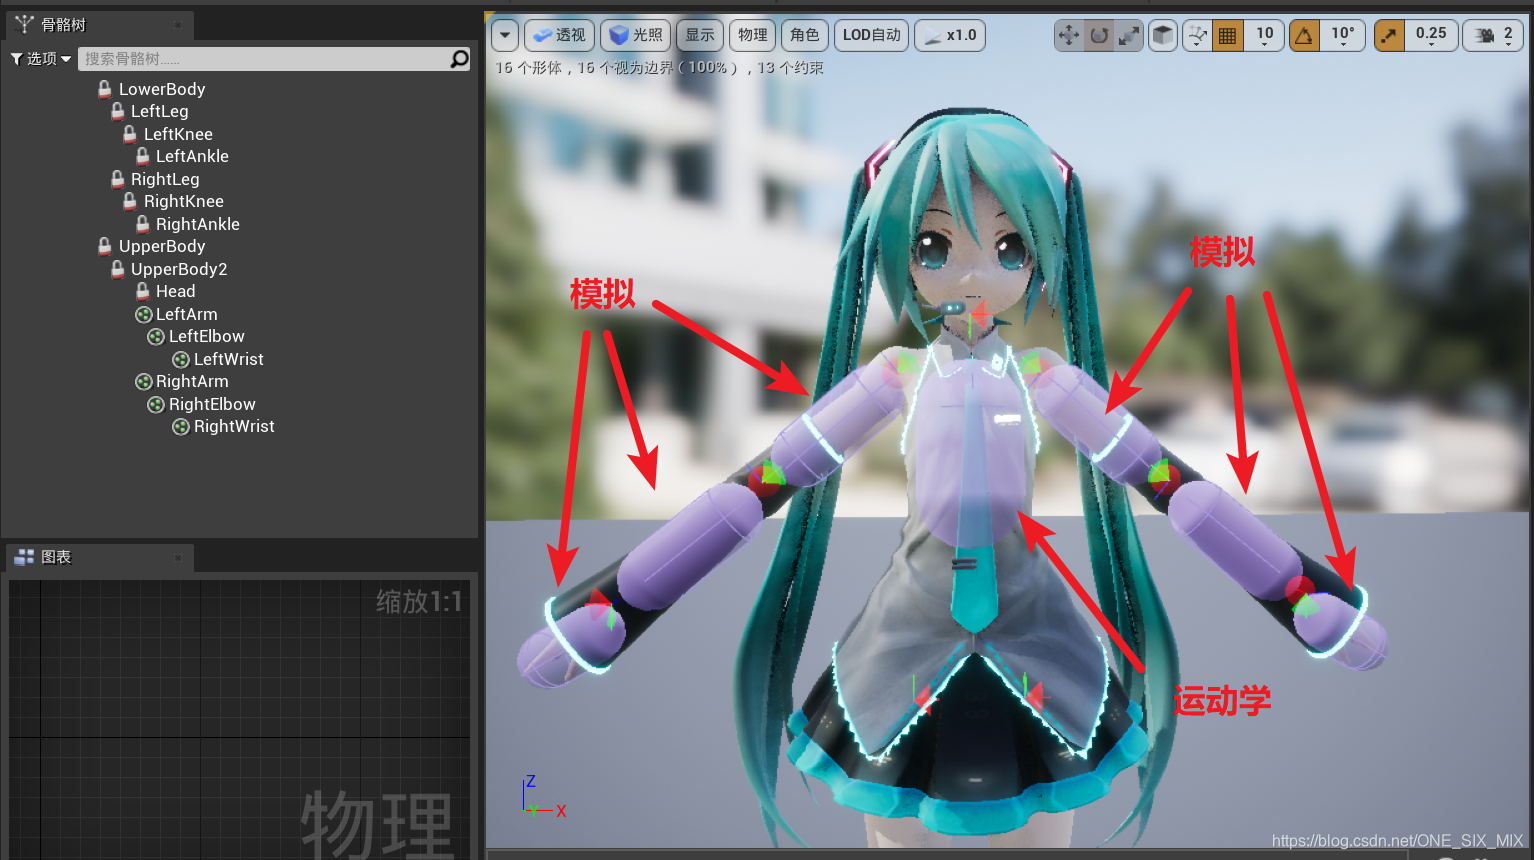Open the 选项 filter dropdown

40,58
